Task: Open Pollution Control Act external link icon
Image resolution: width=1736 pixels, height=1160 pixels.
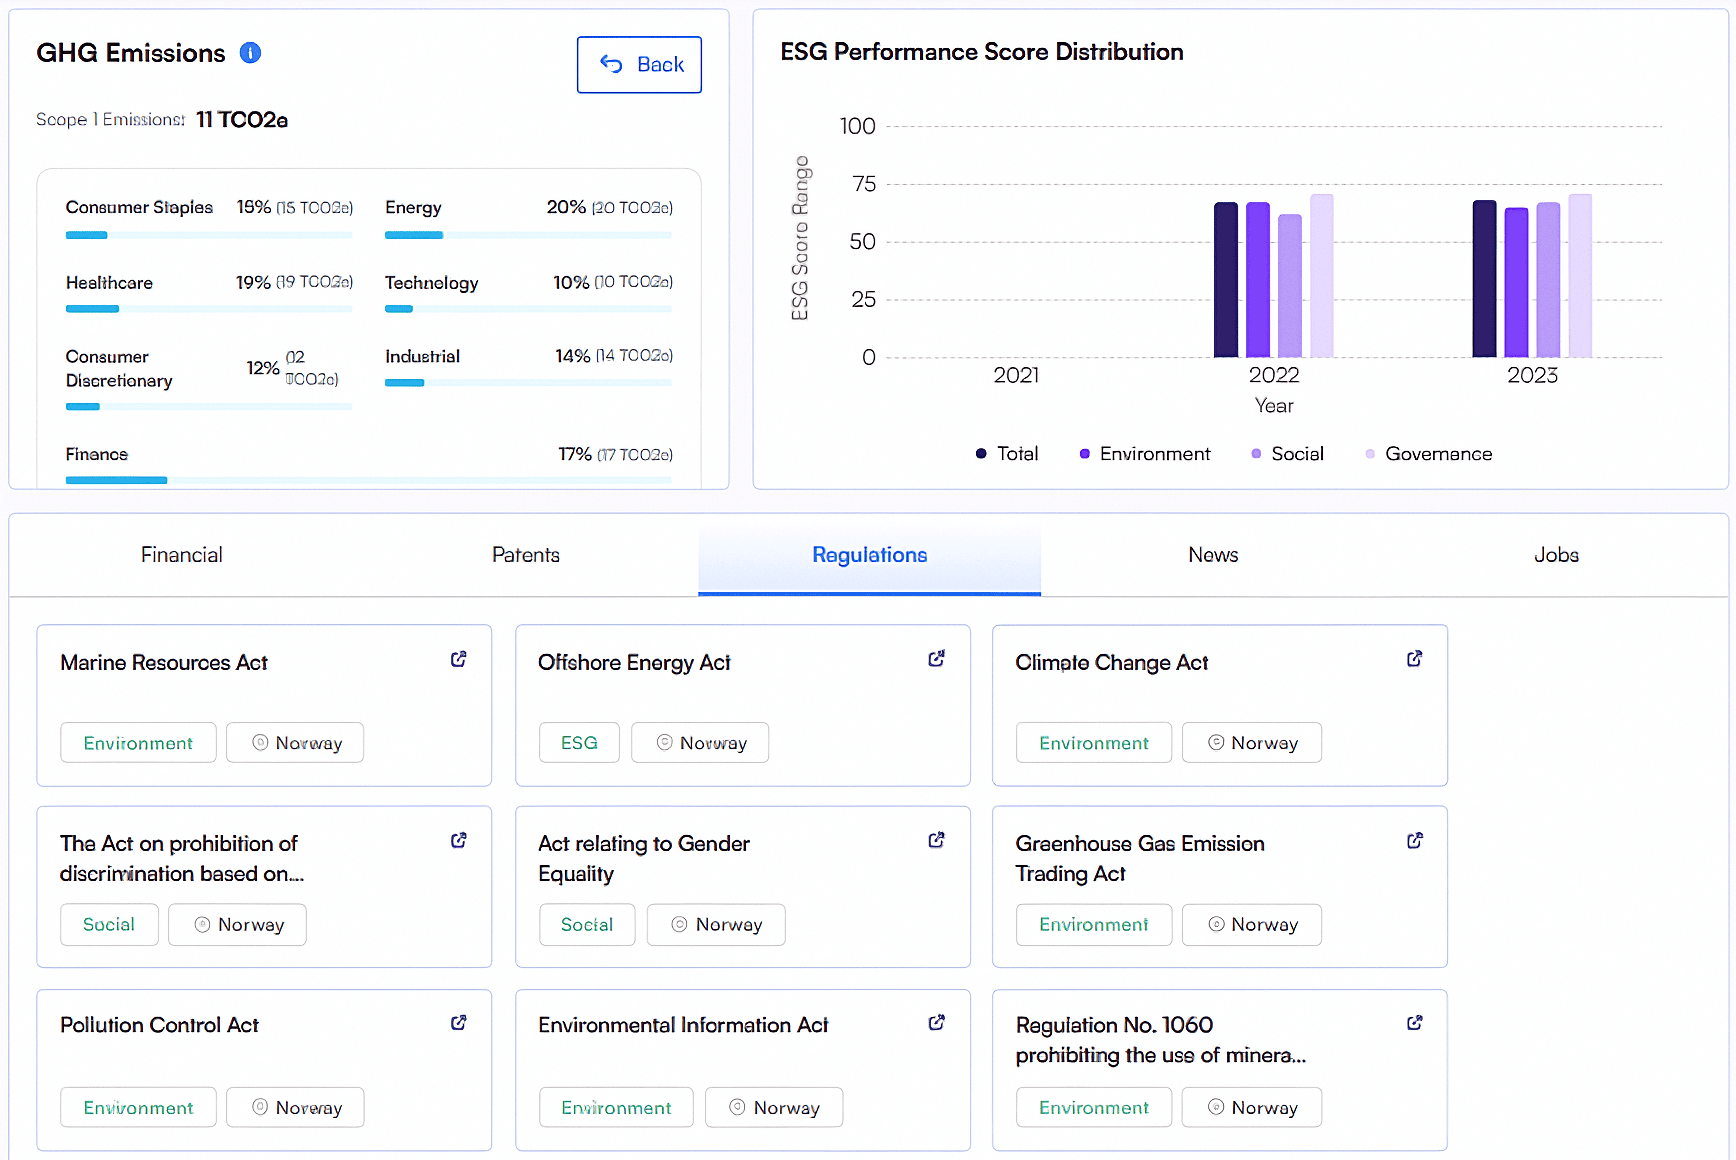Action: coord(459,1022)
